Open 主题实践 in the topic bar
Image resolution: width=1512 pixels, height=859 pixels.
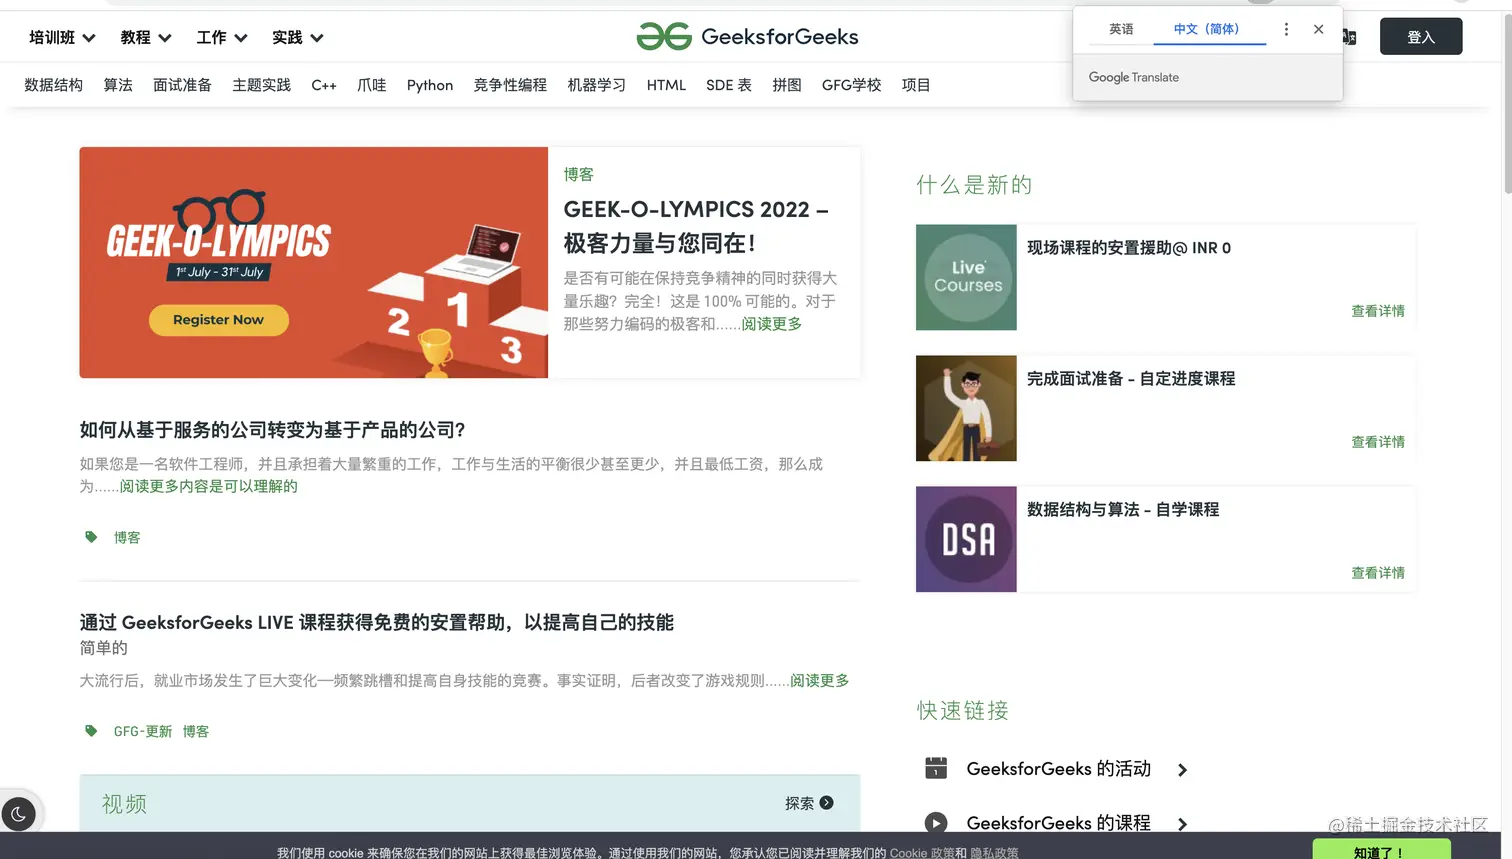click(x=261, y=85)
